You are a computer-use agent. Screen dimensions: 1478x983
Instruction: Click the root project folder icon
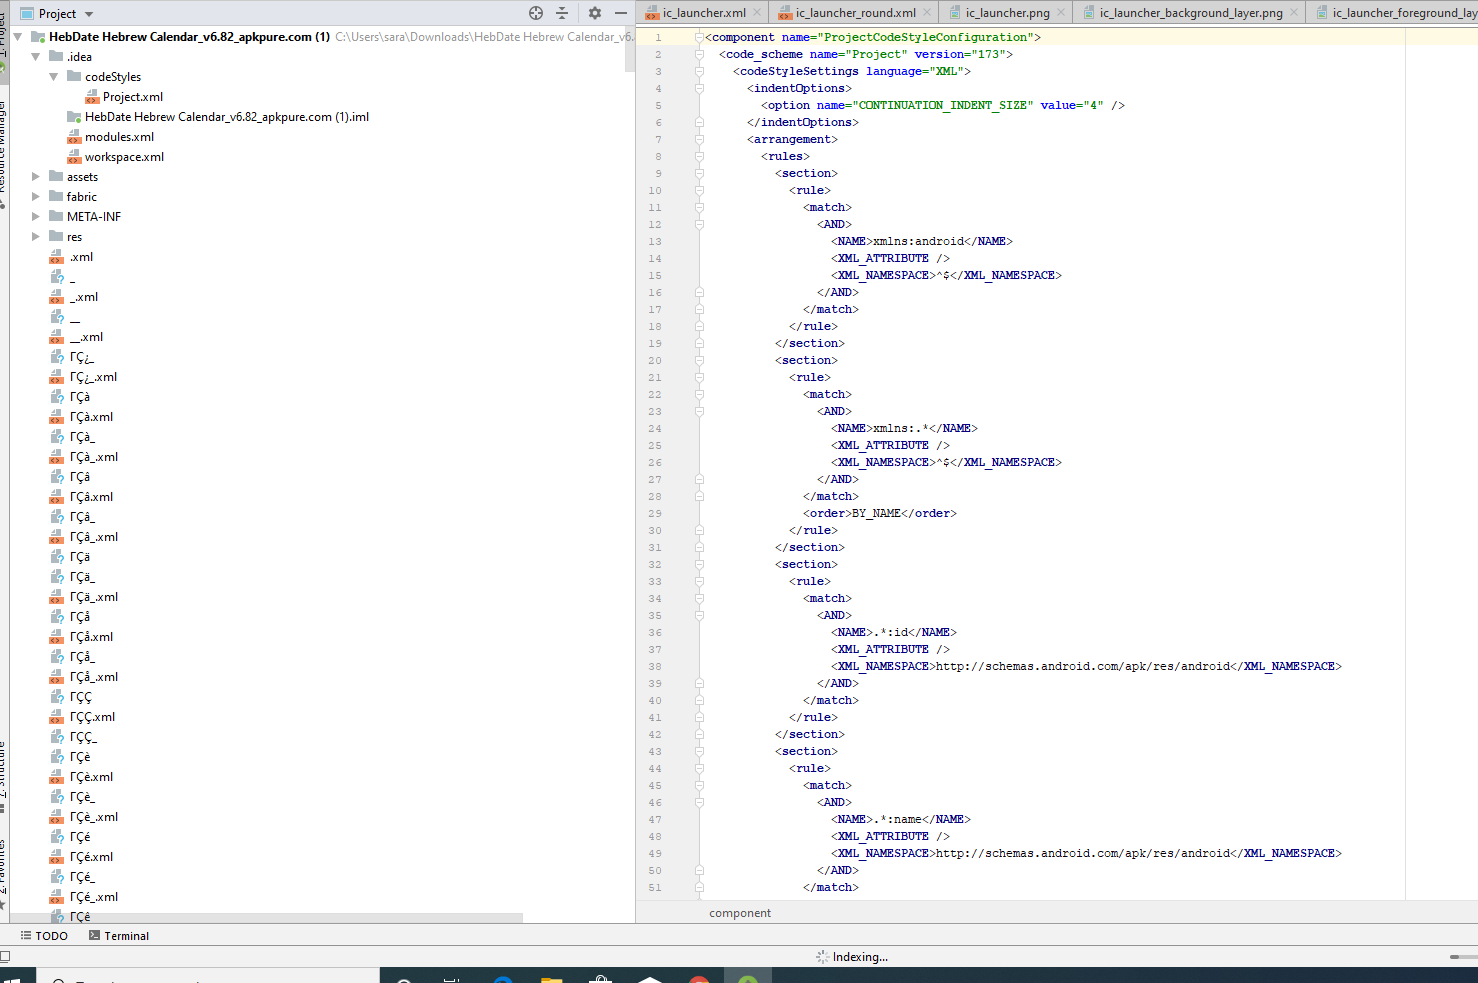pyautogui.click(x=38, y=36)
